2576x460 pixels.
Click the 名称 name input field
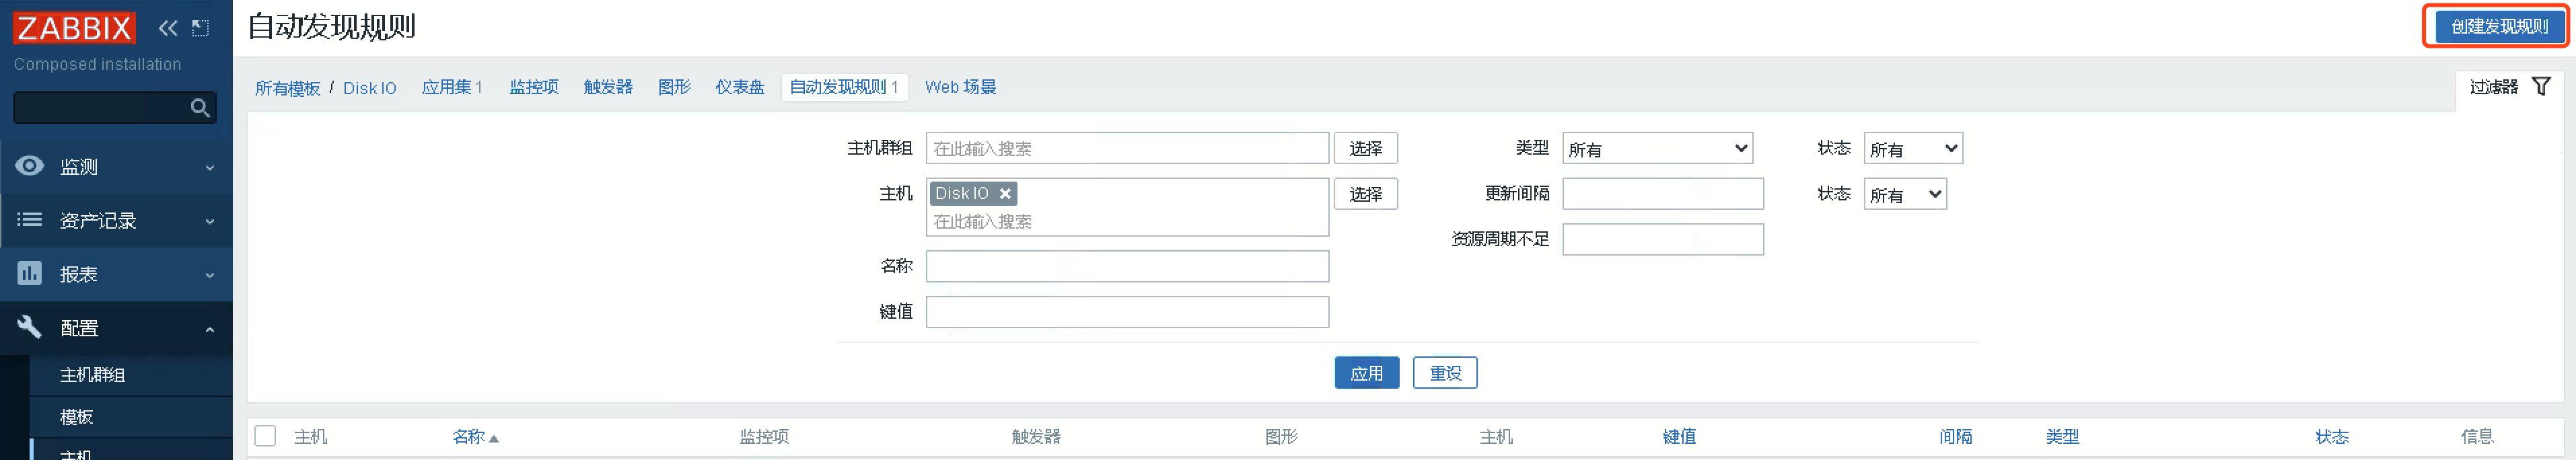tap(1127, 266)
